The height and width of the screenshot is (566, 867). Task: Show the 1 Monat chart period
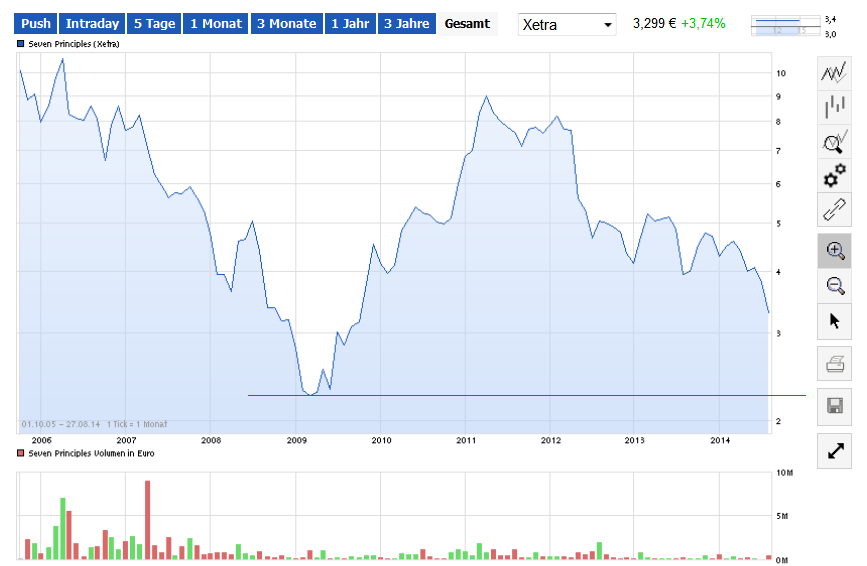(x=215, y=23)
